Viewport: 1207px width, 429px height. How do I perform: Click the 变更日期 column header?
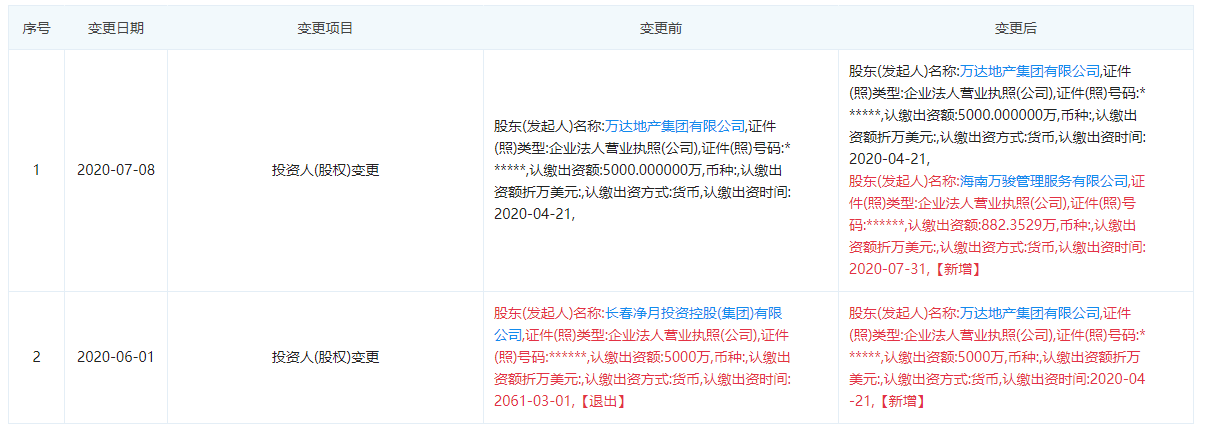pyautogui.click(x=116, y=28)
